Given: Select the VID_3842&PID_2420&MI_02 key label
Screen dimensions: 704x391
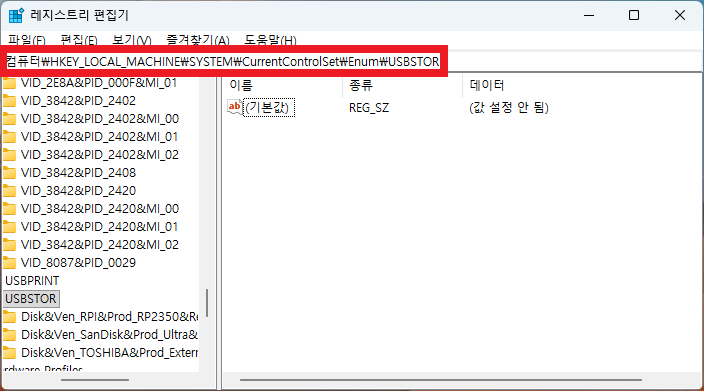Looking at the screenshot, I should point(100,245).
